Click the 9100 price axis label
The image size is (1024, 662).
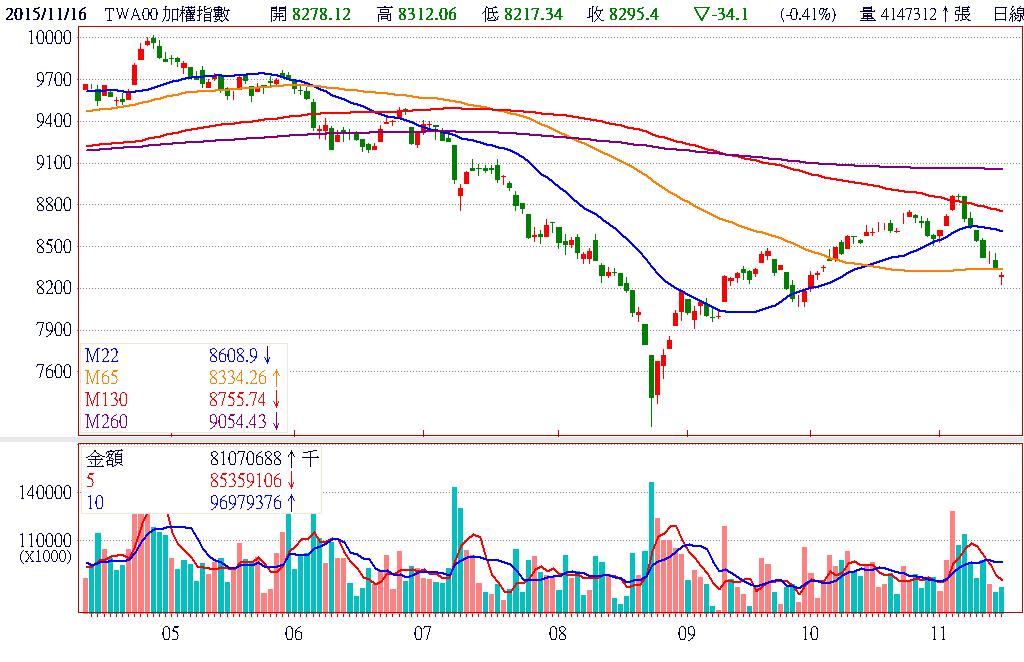(54, 163)
